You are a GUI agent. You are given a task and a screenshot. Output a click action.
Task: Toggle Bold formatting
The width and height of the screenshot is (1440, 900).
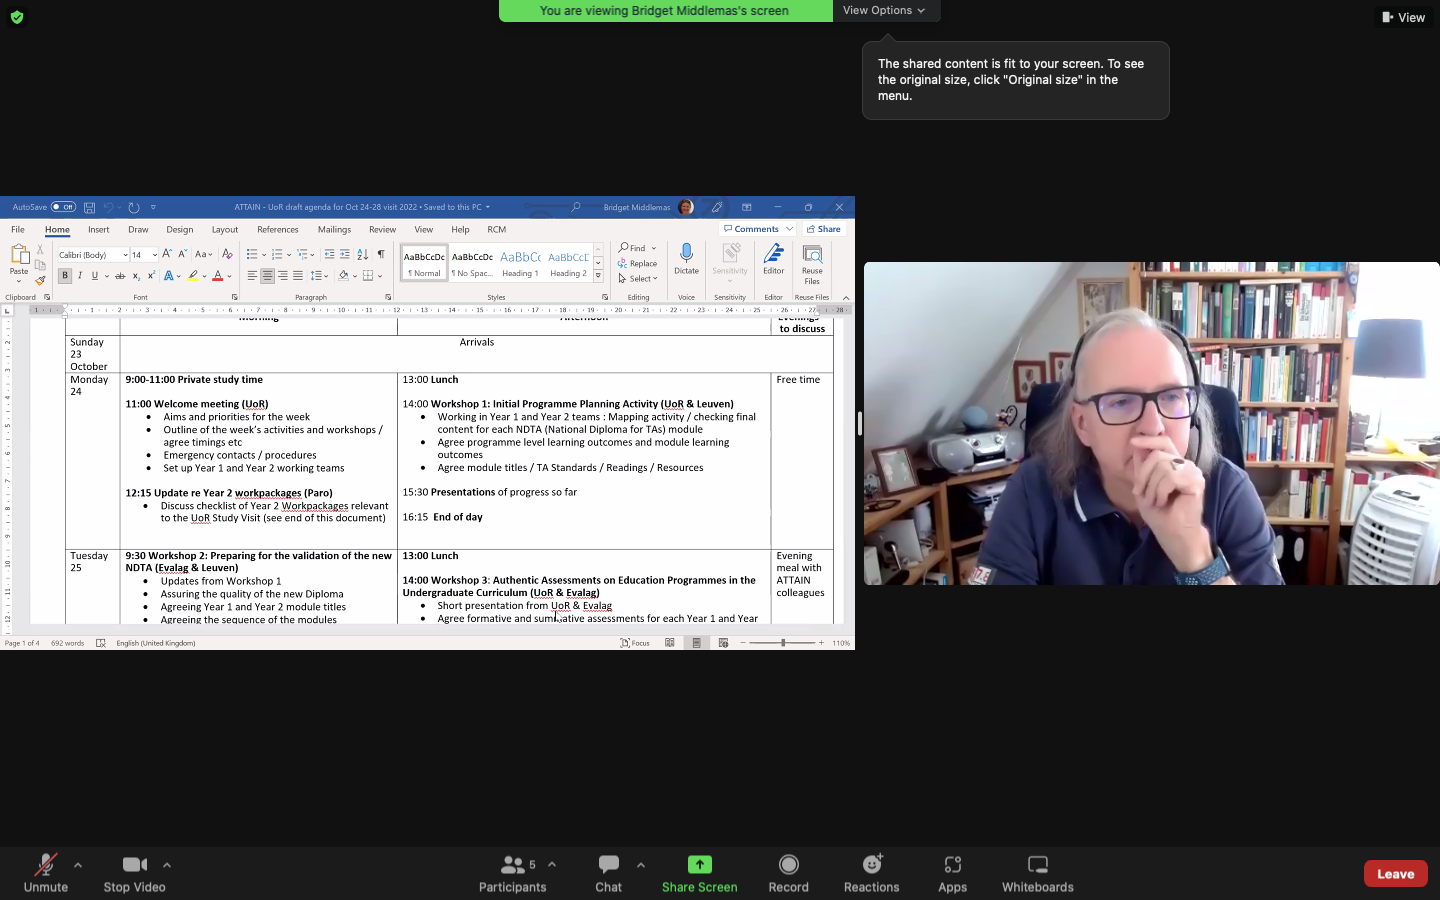tap(65, 276)
